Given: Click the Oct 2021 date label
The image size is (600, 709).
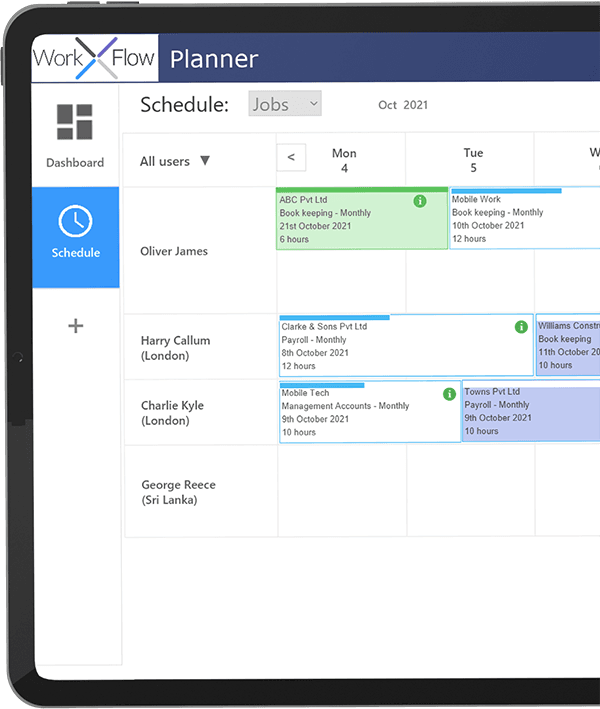Looking at the screenshot, I should pyautogui.click(x=403, y=105).
